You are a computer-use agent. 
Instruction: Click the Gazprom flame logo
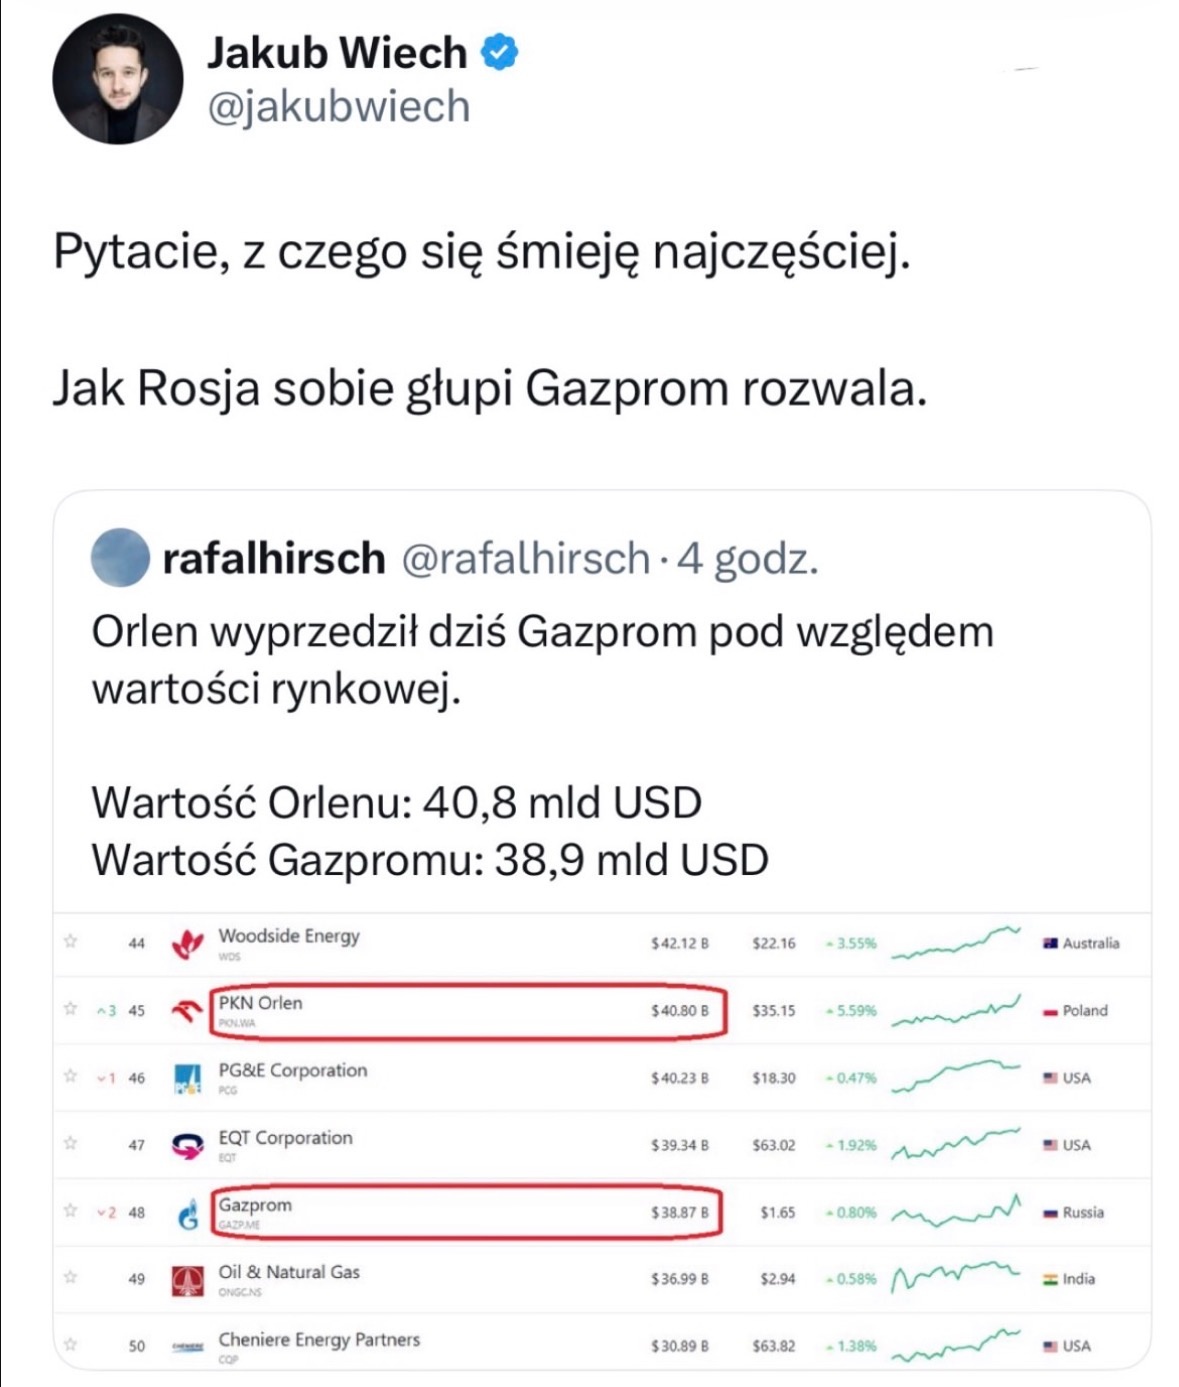187,1214
